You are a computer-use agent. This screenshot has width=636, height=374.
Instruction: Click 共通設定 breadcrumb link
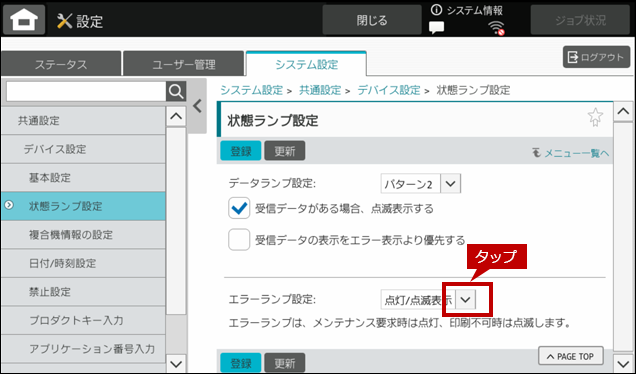pyautogui.click(x=320, y=90)
